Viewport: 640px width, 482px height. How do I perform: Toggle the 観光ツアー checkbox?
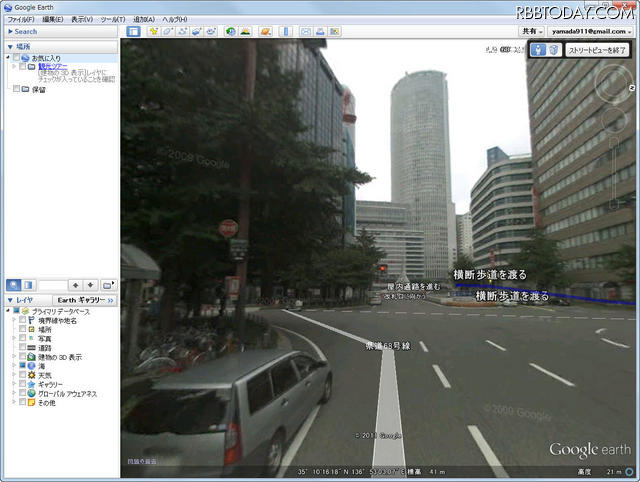(x=22, y=66)
